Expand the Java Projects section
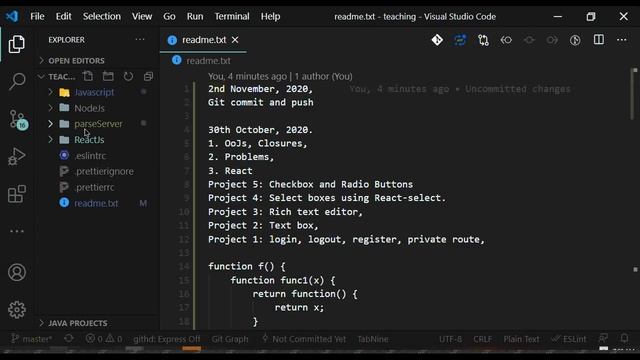The height and width of the screenshot is (360, 640). click(98, 323)
